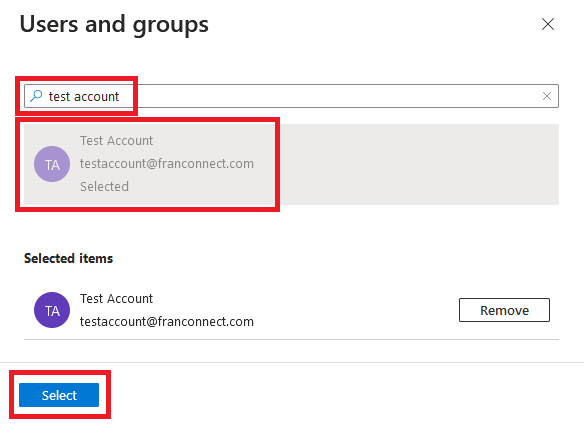Click the Users and groups panel title
The width and height of the screenshot is (584, 434).
point(114,25)
